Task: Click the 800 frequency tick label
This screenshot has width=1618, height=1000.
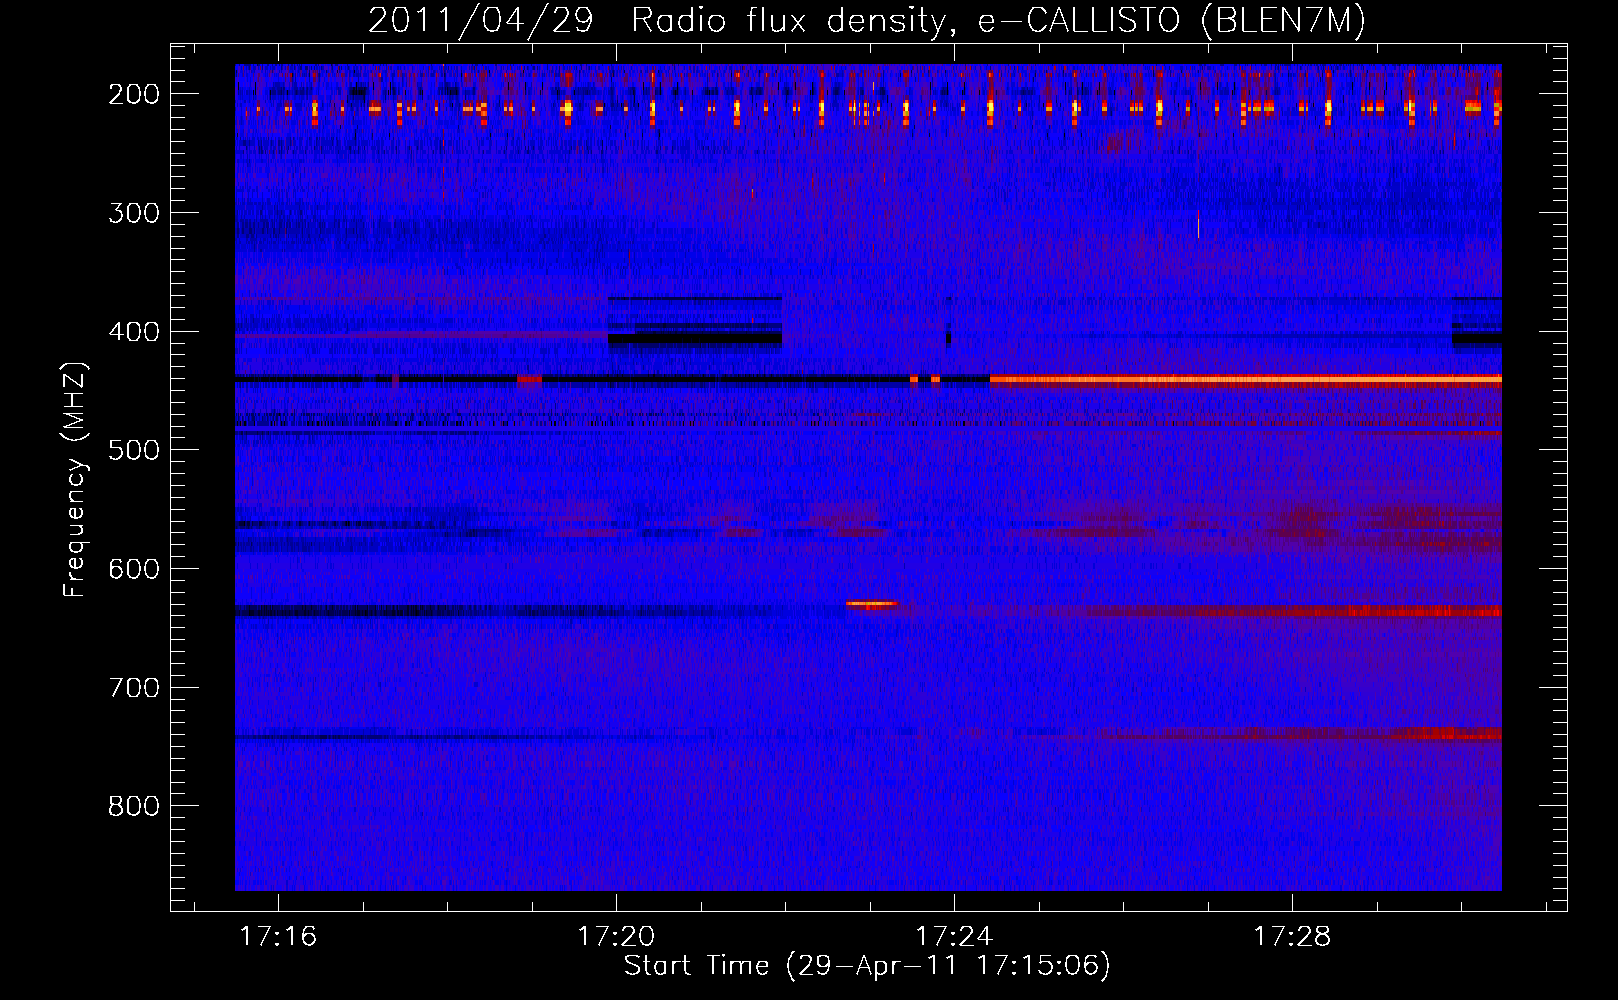Action: [x=134, y=806]
